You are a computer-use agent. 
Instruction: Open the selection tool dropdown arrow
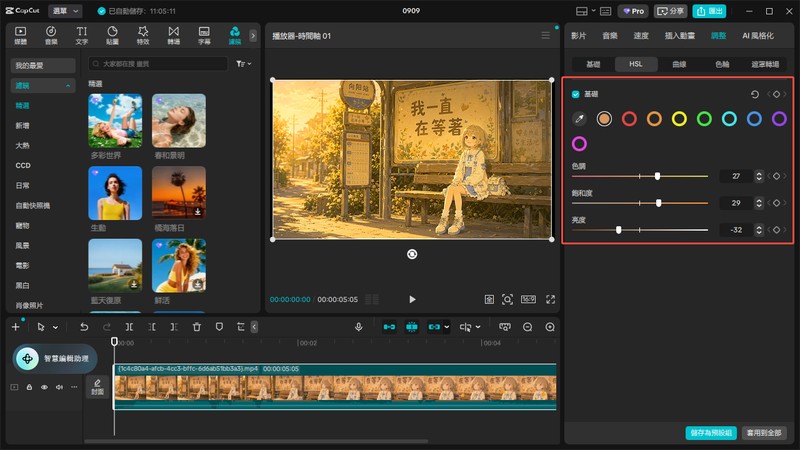55,328
